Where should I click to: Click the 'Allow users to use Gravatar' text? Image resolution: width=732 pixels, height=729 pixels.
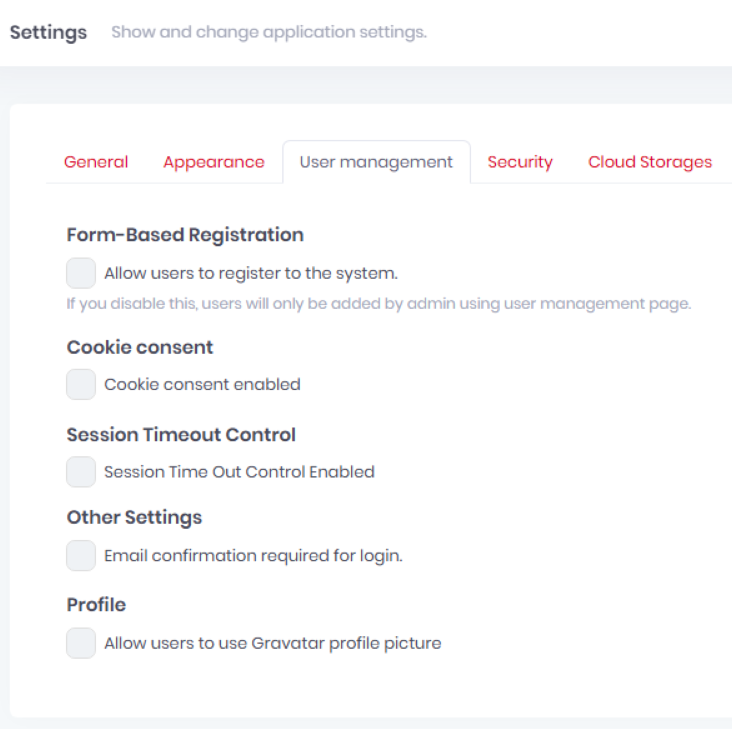273,644
